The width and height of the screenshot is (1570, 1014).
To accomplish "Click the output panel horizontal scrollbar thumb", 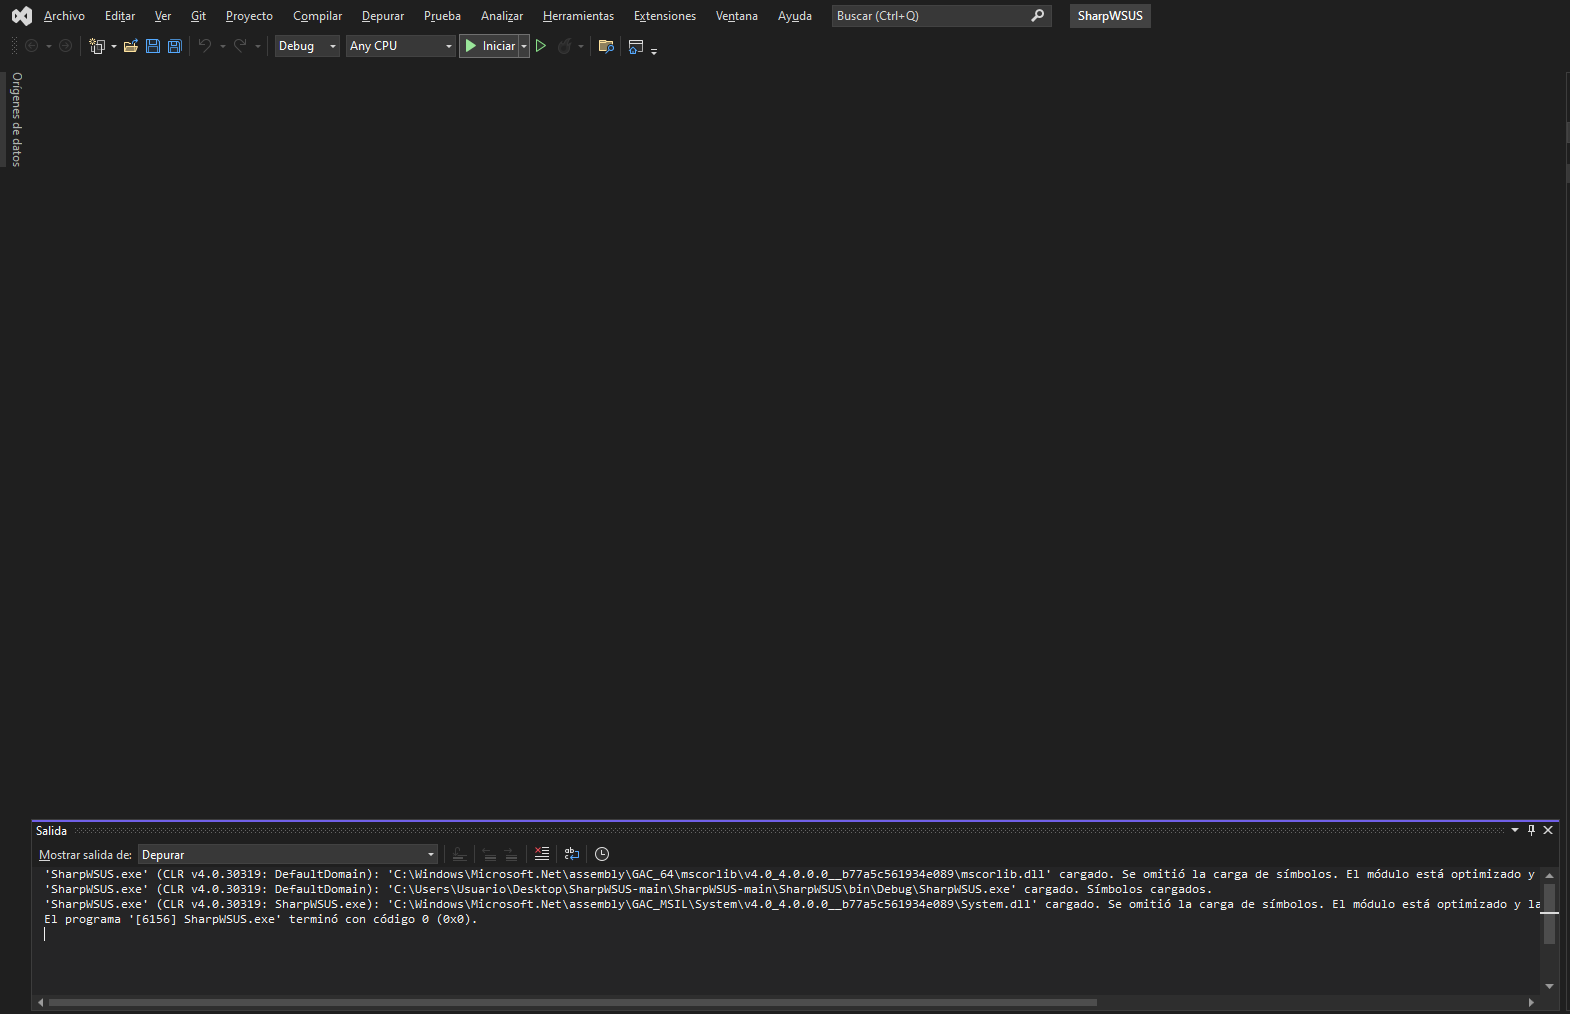I will [572, 1002].
